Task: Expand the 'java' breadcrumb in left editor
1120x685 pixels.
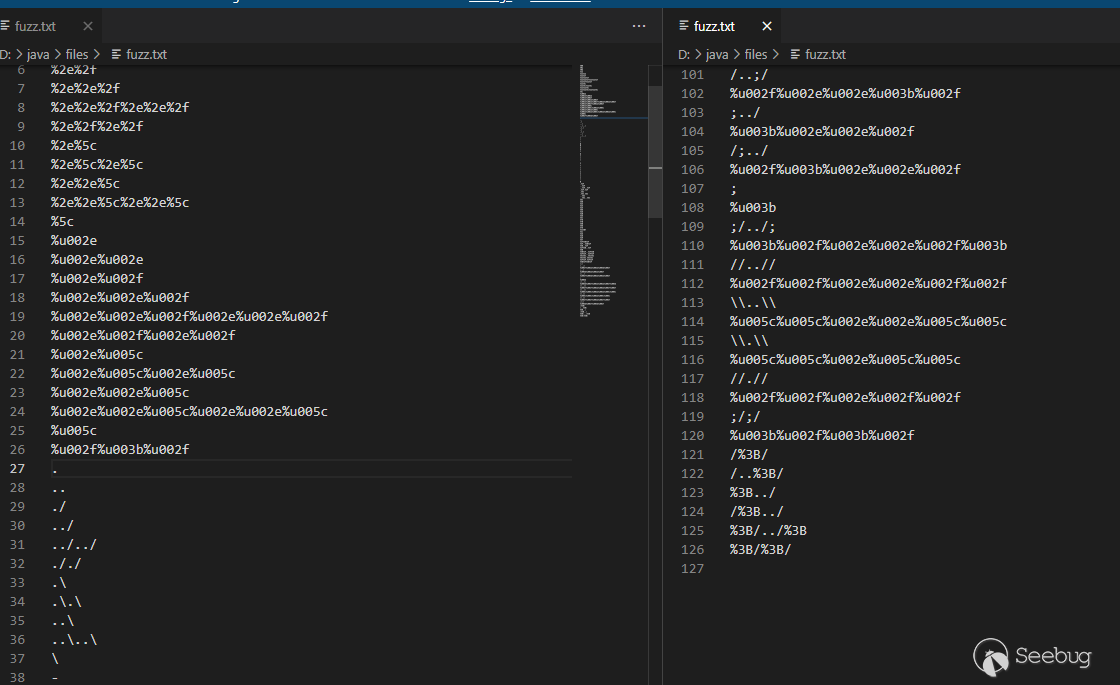Action: pyautogui.click(x=38, y=54)
